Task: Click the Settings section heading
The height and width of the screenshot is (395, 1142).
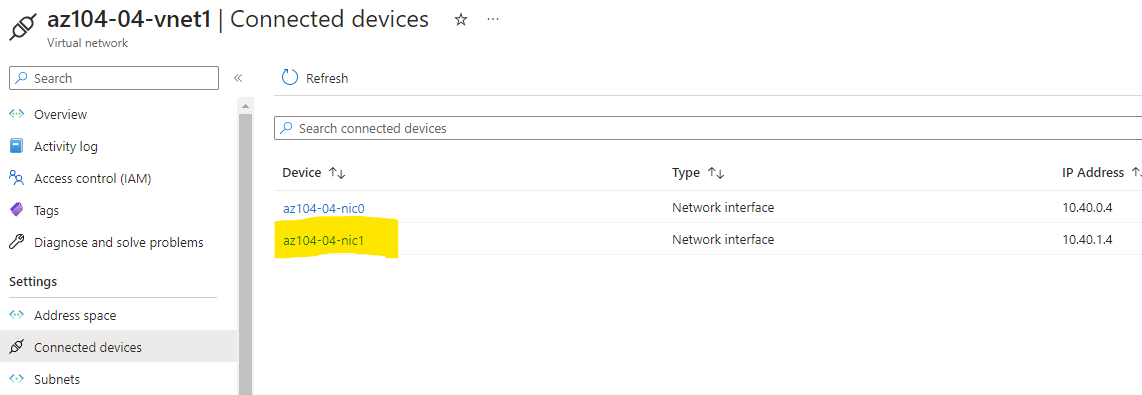Action: [x=33, y=281]
